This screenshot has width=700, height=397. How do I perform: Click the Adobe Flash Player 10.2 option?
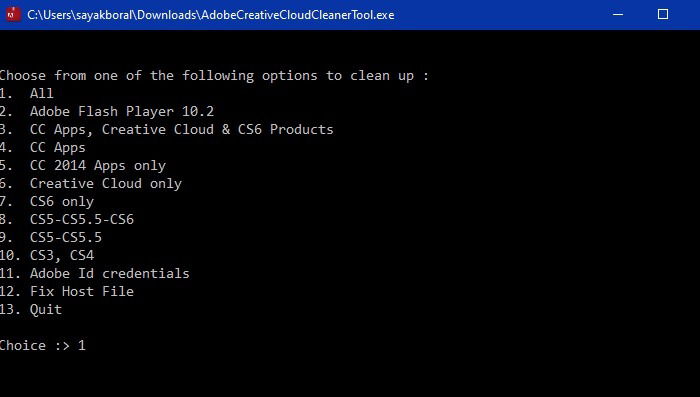107,111
